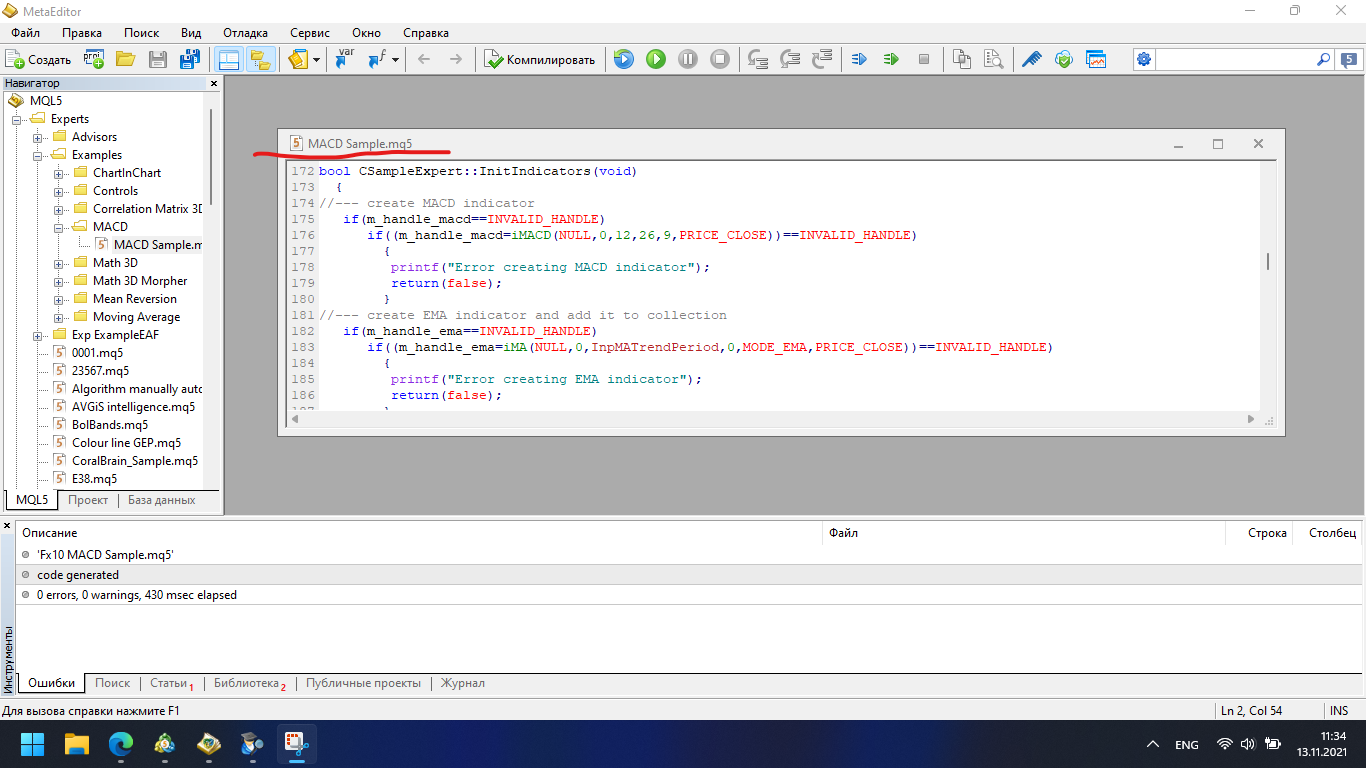Toggle the Toolbox panel button with folder tree

(260, 59)
